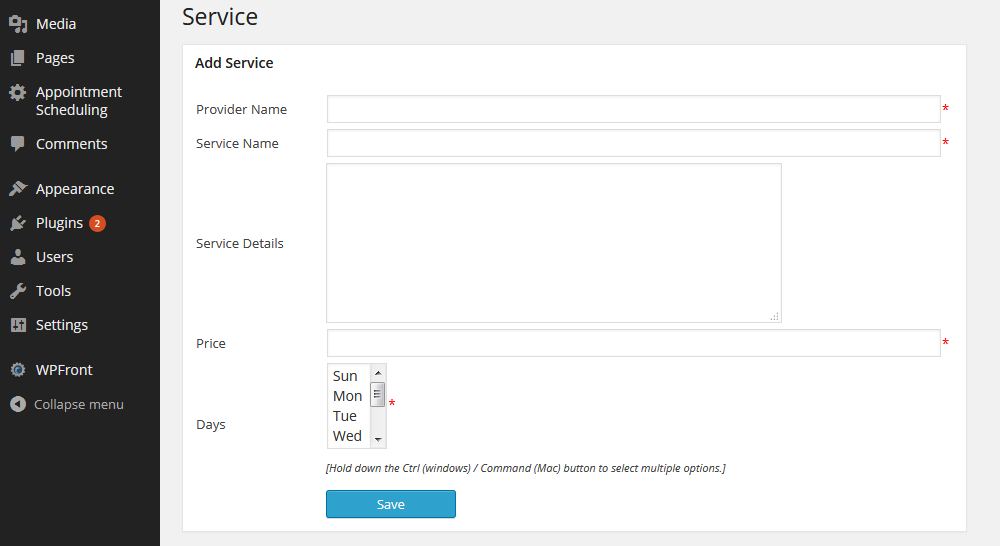Viewport: 1000px width, 546px height.
Task: Save the new service
Action: click(x=391, y=504)
